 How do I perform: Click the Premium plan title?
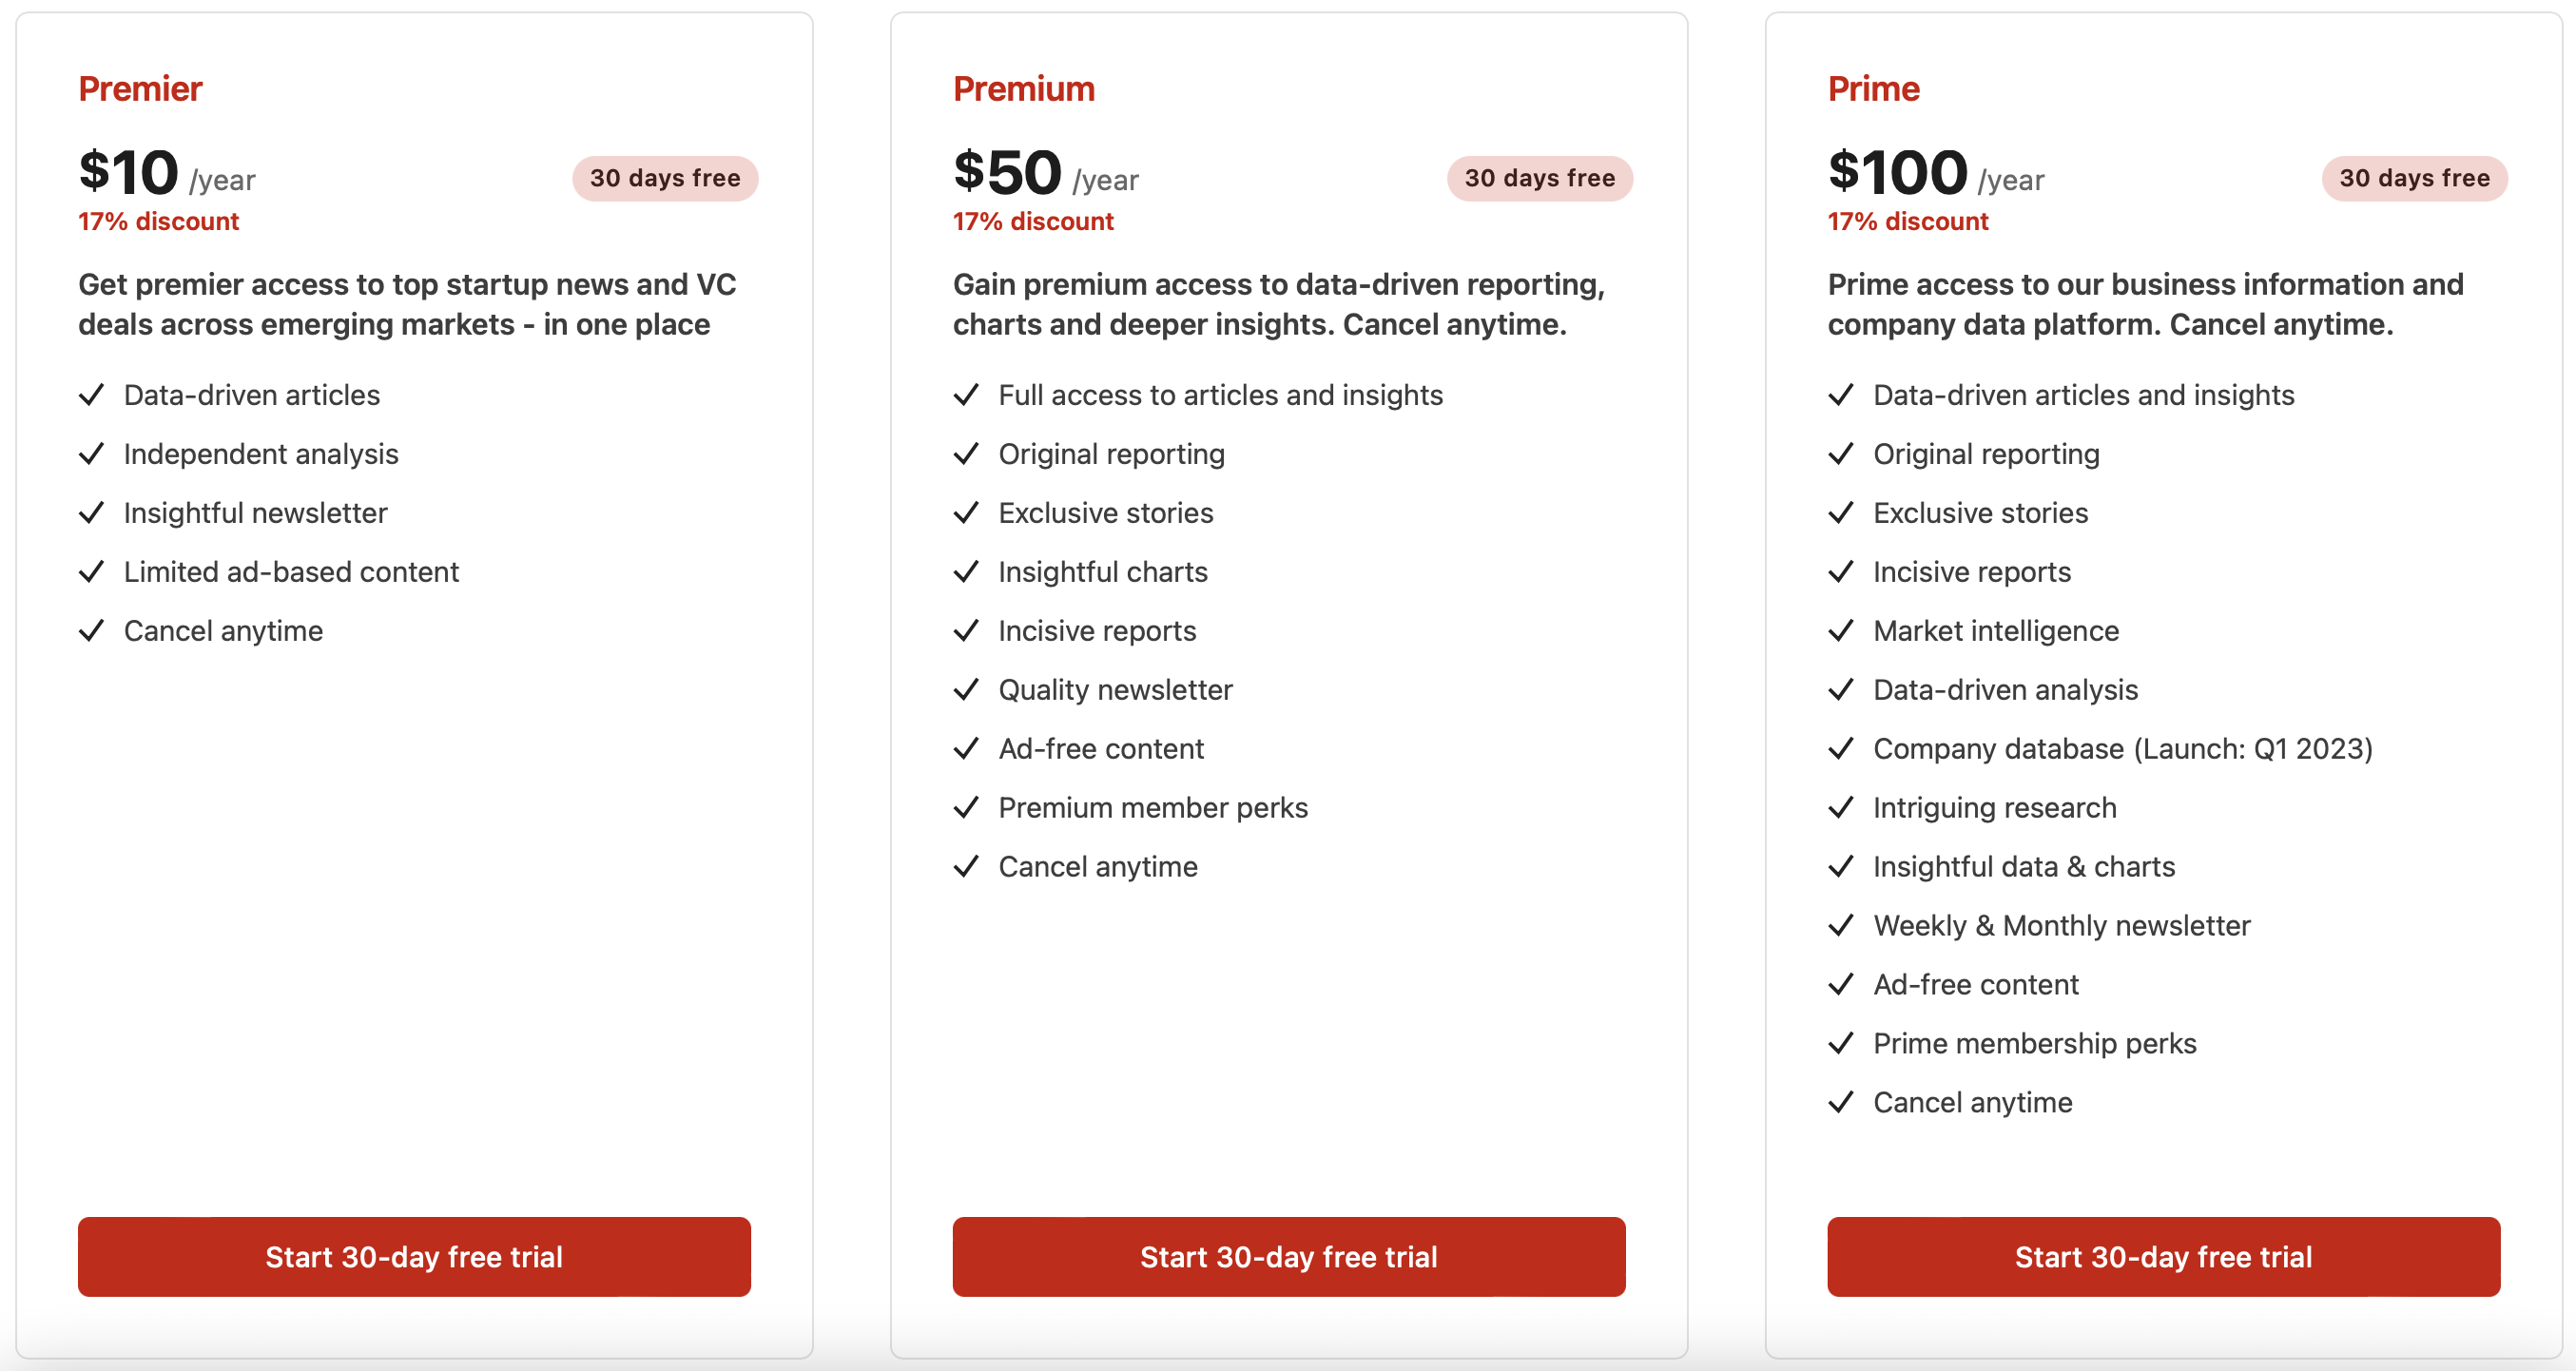pos(1024,89)
